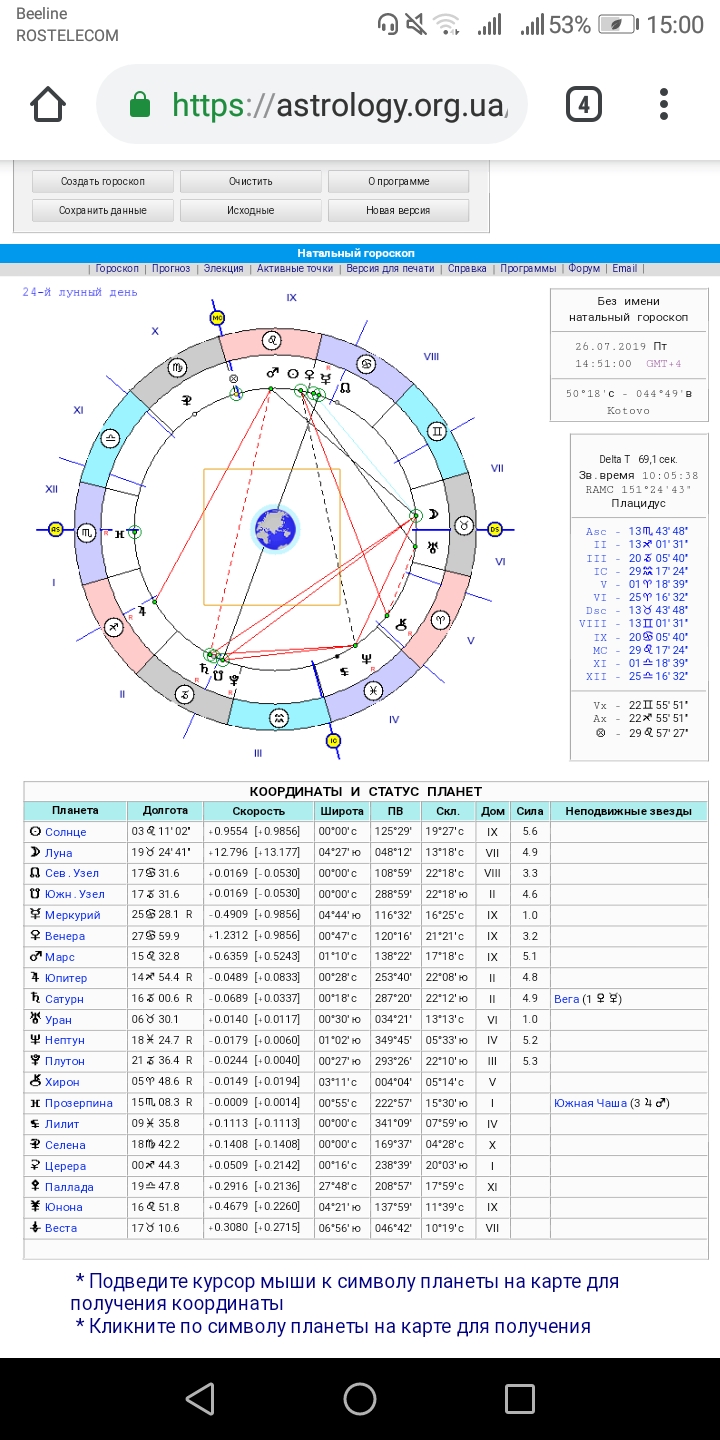Tap the Android home circle button
720x1440 pixels.
click(360, 1398)
